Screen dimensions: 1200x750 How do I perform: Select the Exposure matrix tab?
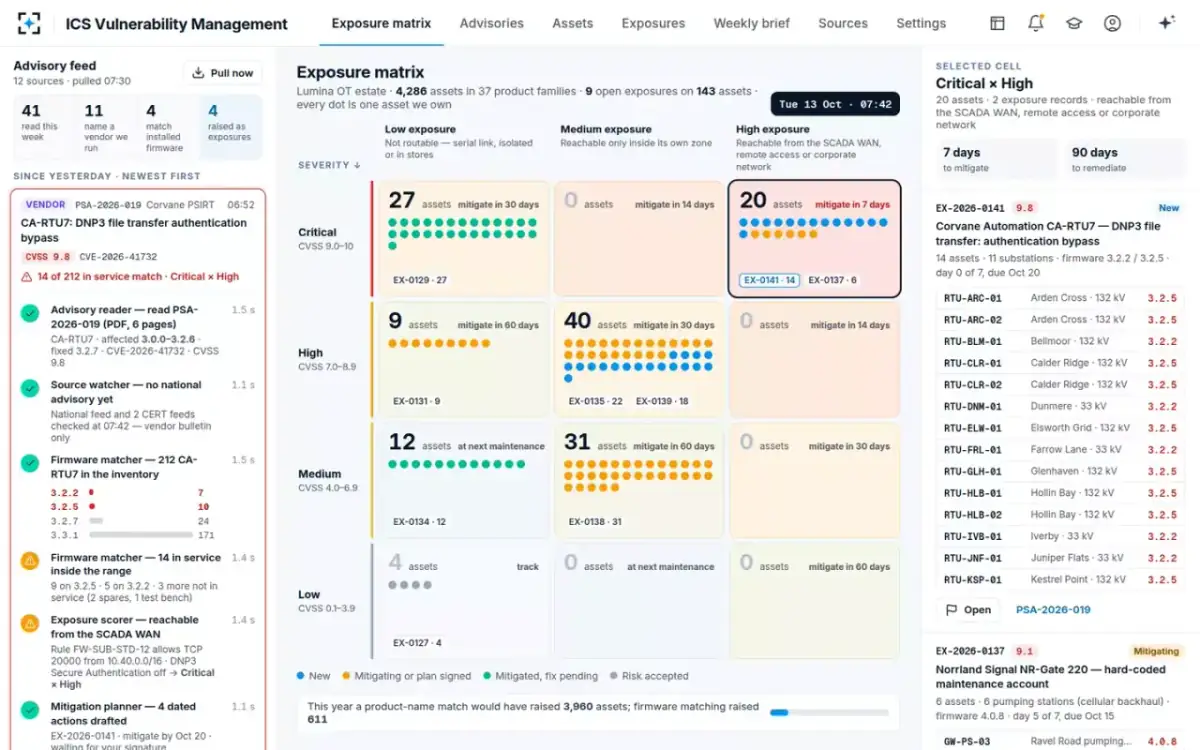click(382, 23)
